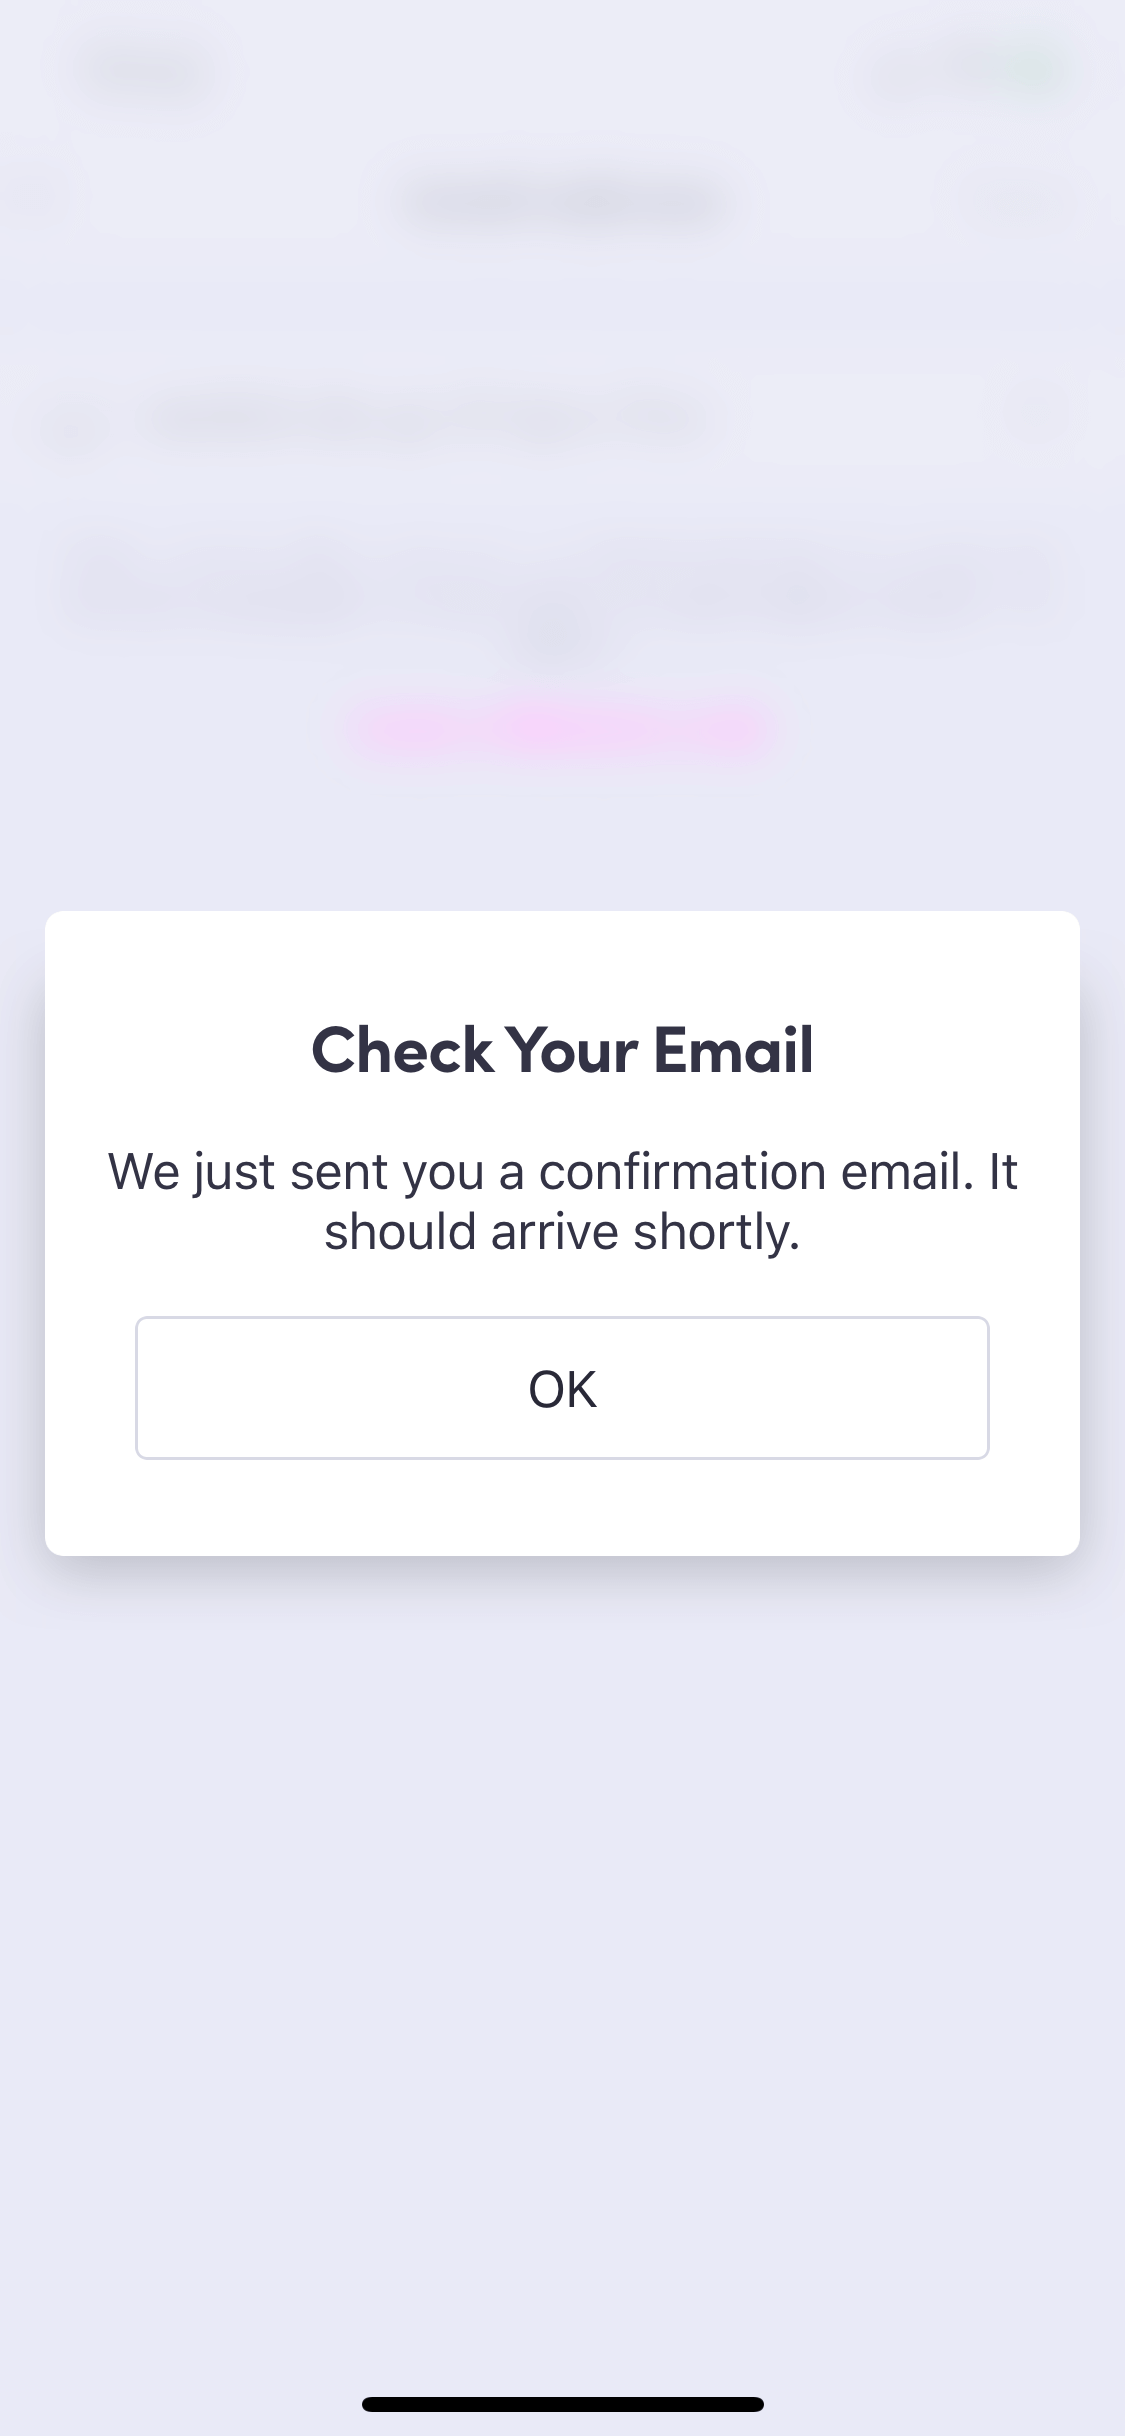
Task: Click the "Check Your Email" heading
Action: 562,1050
